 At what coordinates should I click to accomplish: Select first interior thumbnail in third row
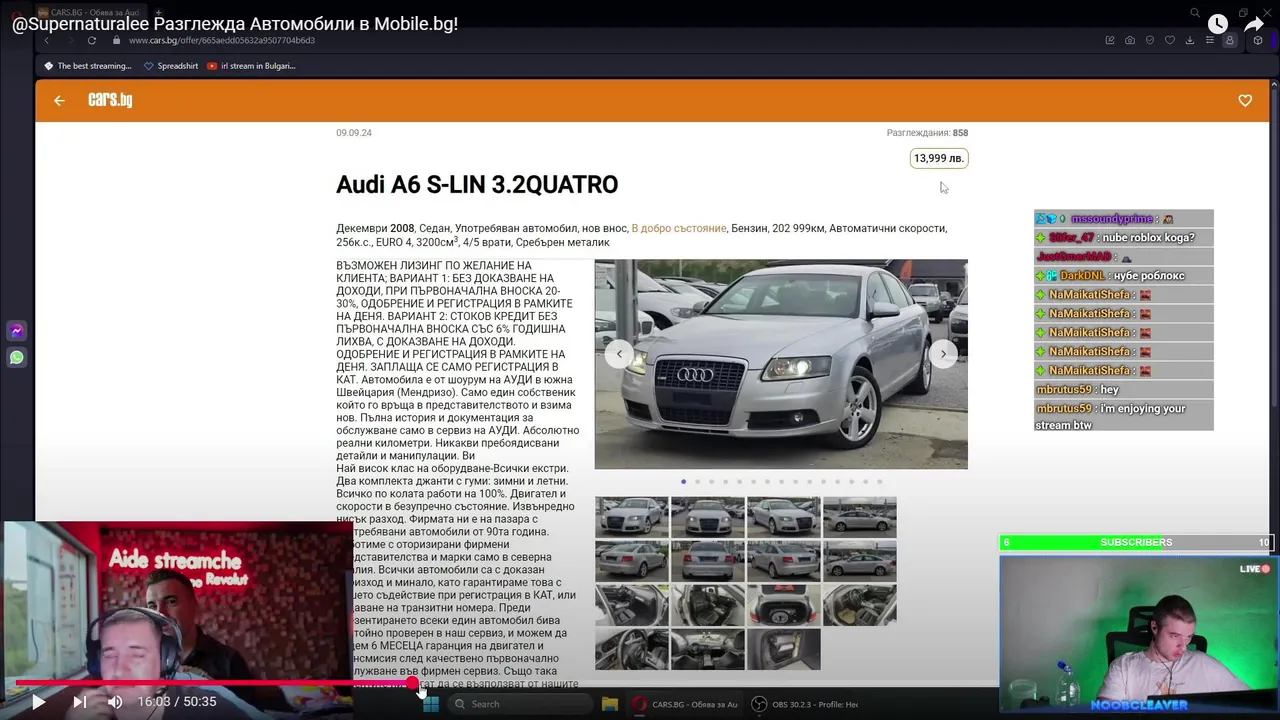coord(632,605)
